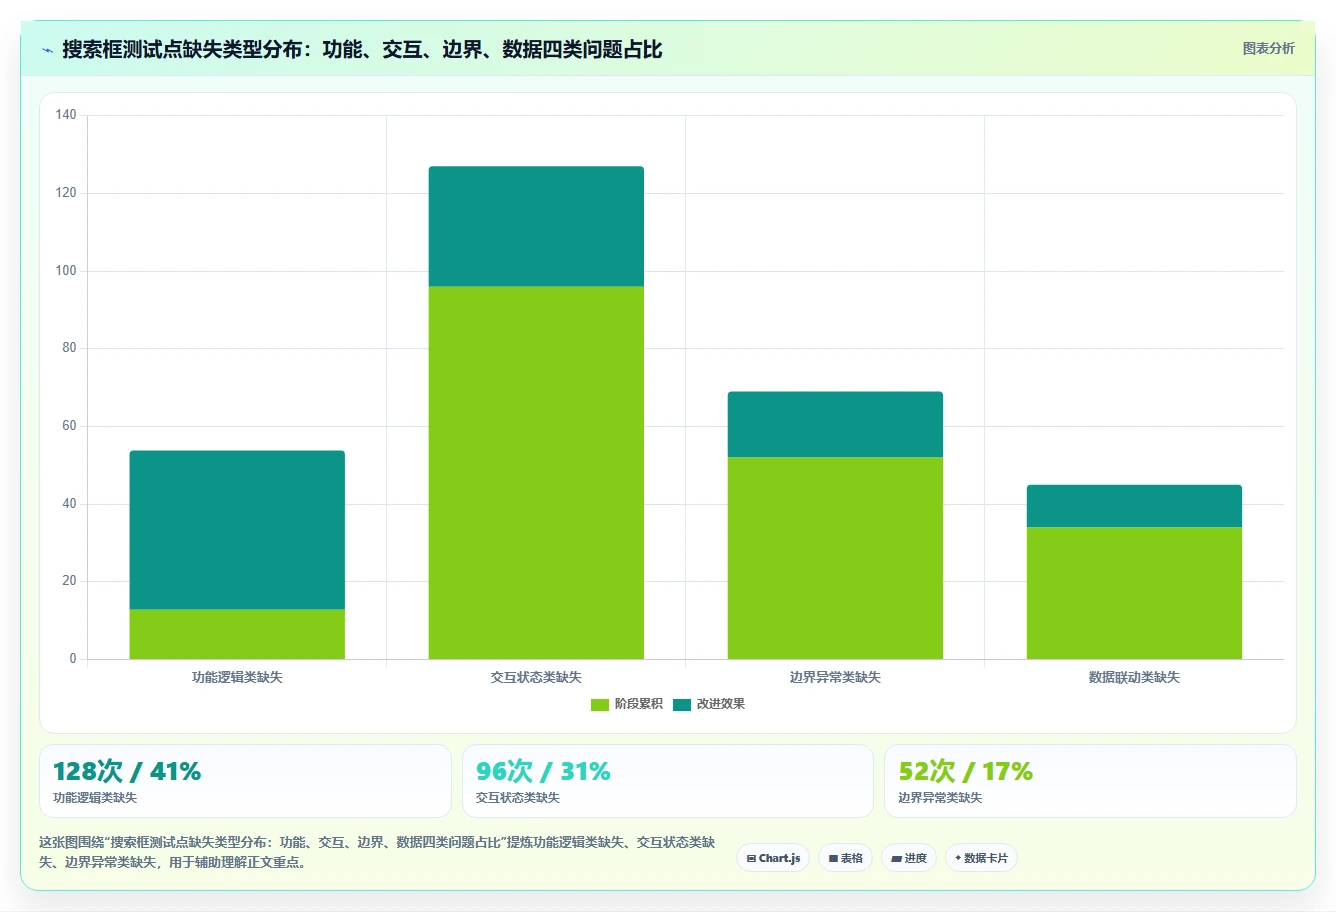Toggle the 阶段累积 legend item
This screenshot has width=1336, height=912.
(x=627, y=704)
